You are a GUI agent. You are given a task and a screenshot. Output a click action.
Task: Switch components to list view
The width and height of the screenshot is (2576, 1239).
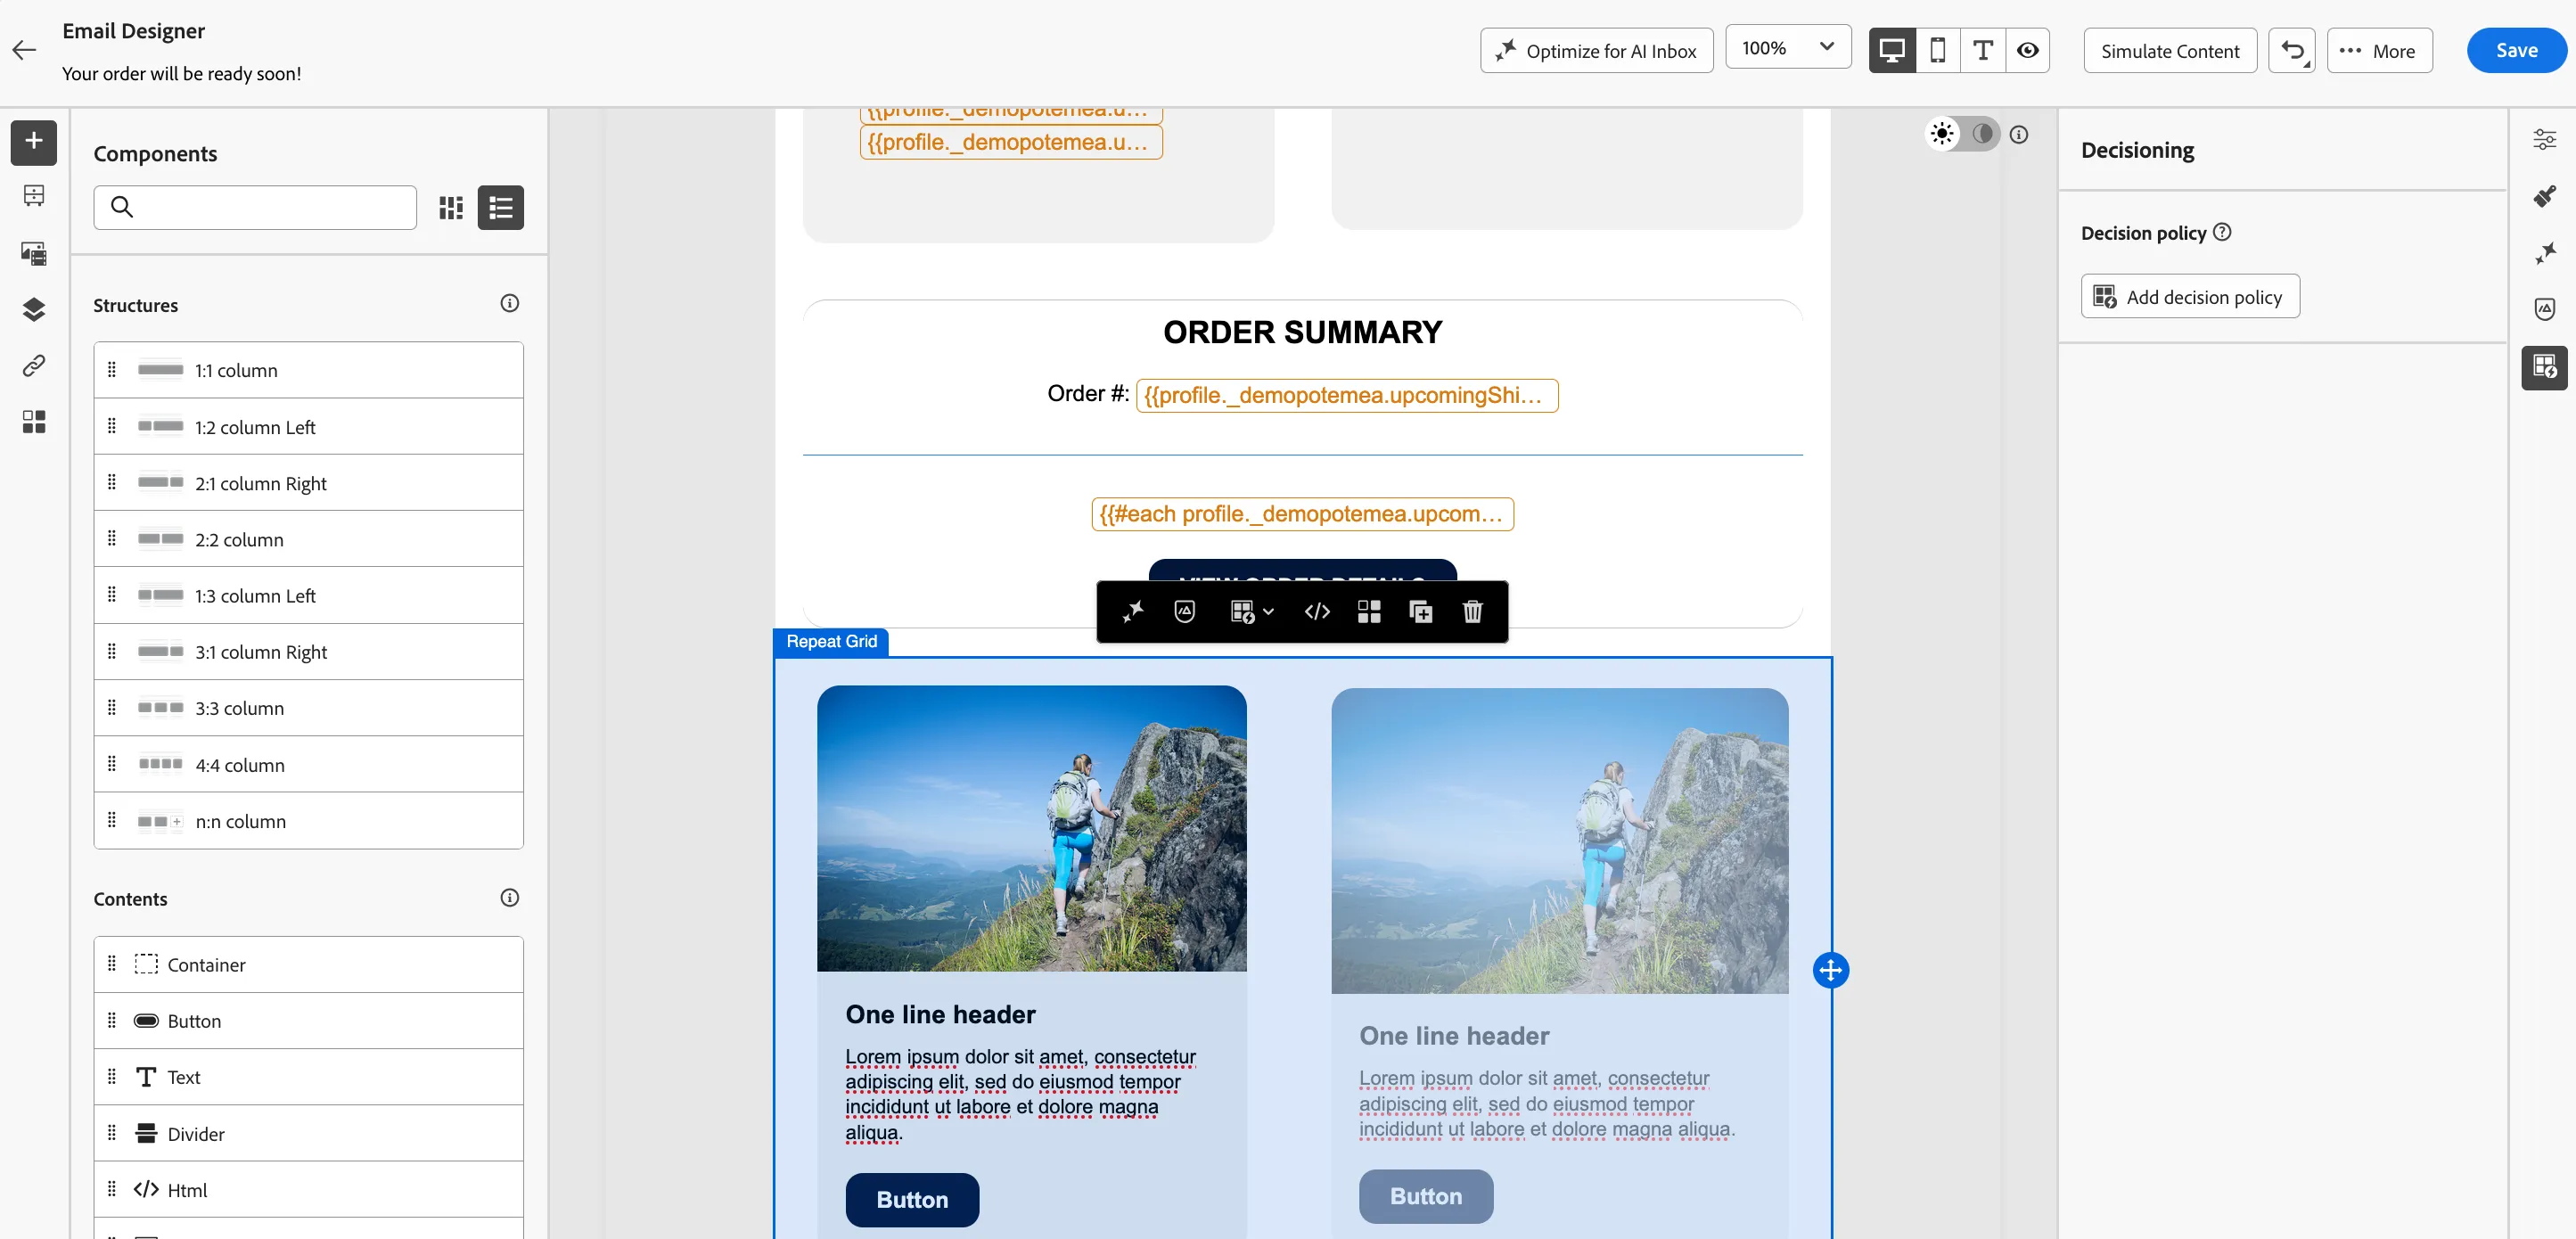500,207
